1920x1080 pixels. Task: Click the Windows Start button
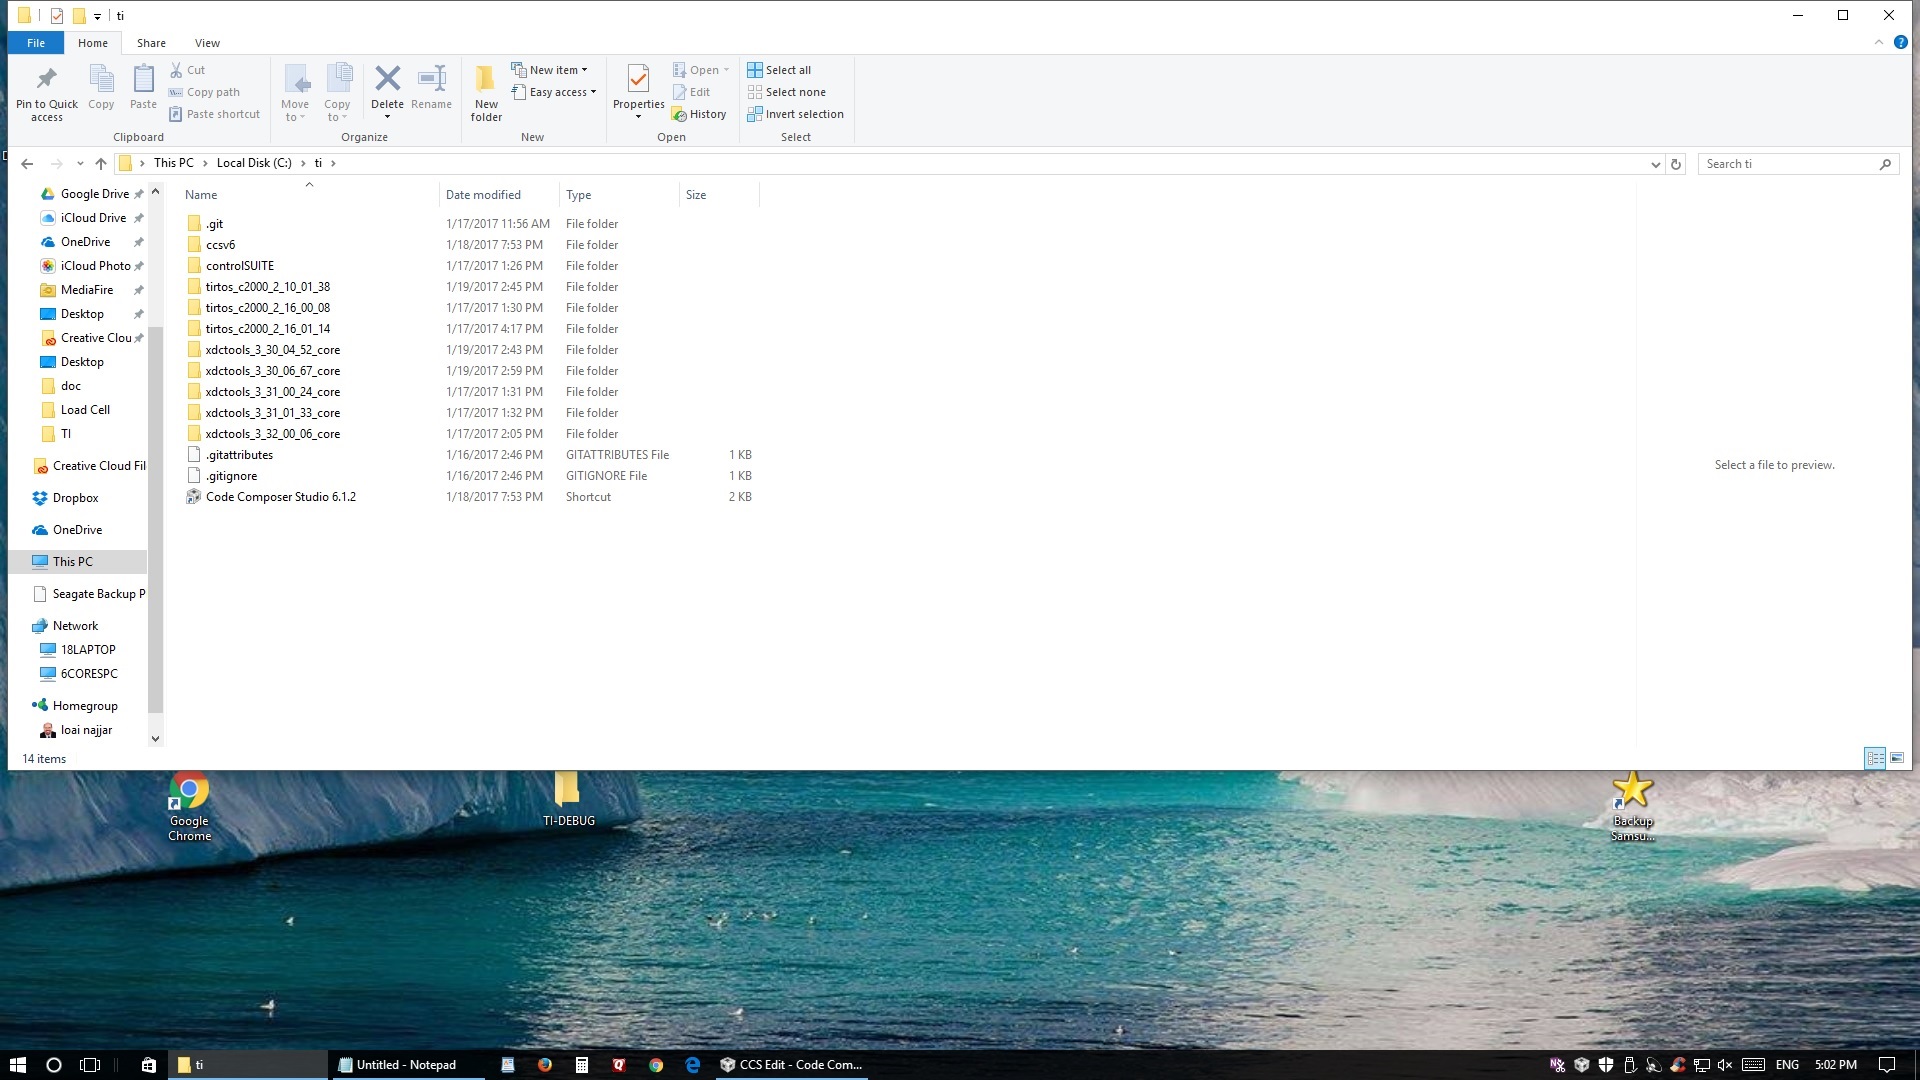coord(17,1065)
